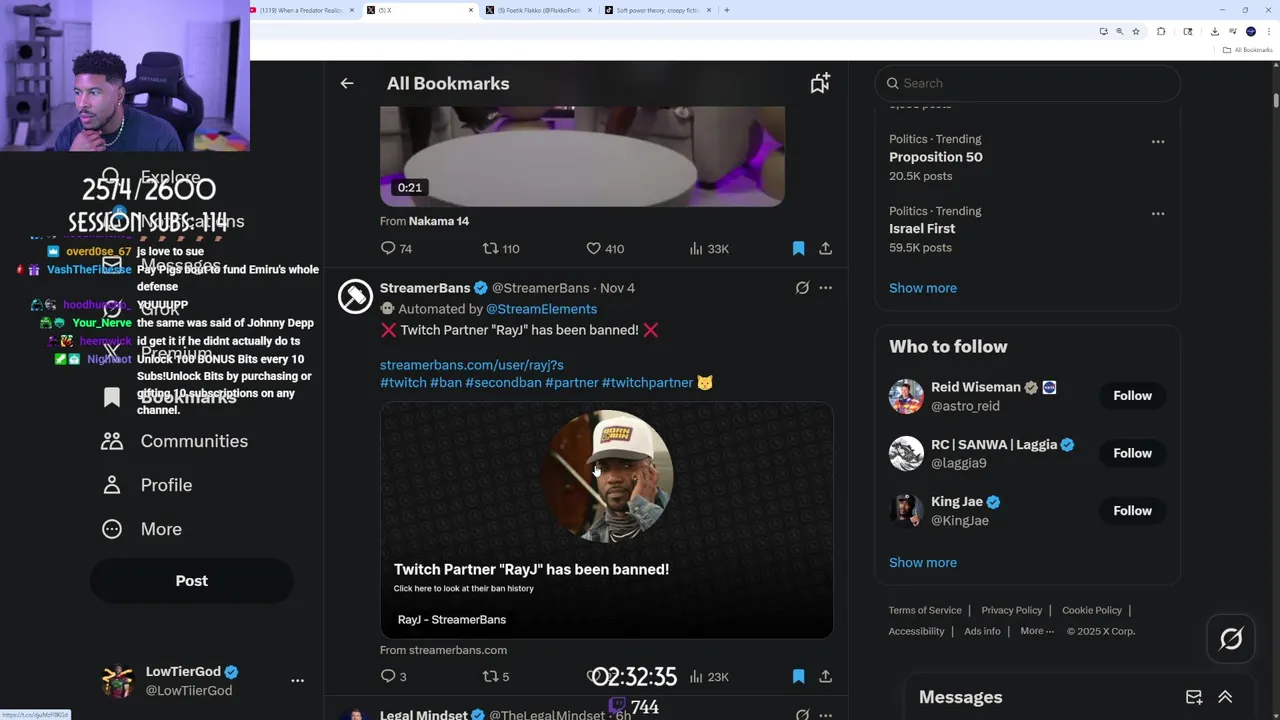Show more trending topics
Viewport: 1280px width, 720px height.
[923, 288]
